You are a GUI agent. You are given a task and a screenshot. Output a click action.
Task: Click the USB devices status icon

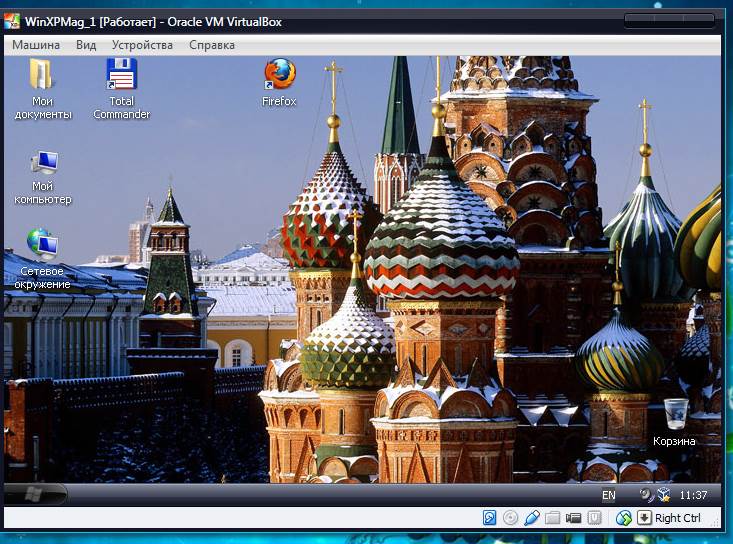pos(532,518)
